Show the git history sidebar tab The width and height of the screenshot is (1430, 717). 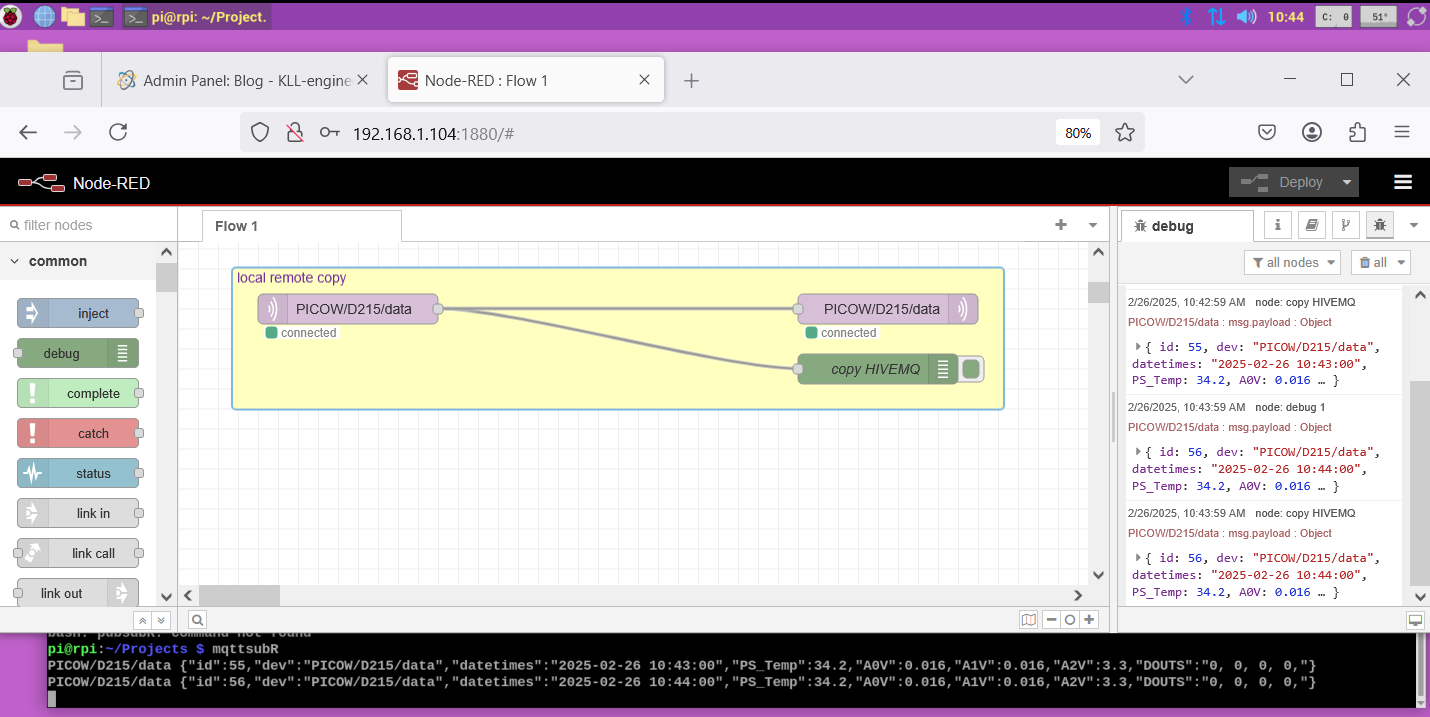1346,226
